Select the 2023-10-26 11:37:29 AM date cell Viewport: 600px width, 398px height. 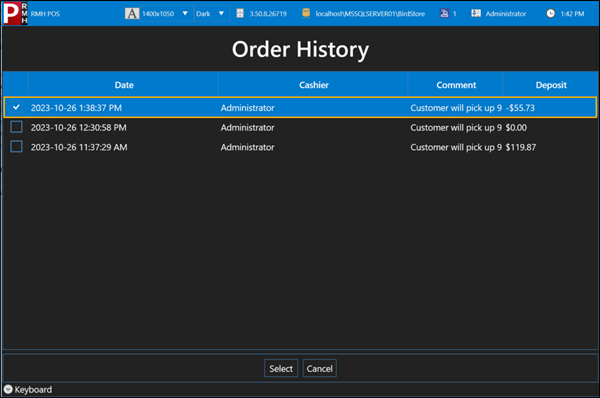click(79, 147)
